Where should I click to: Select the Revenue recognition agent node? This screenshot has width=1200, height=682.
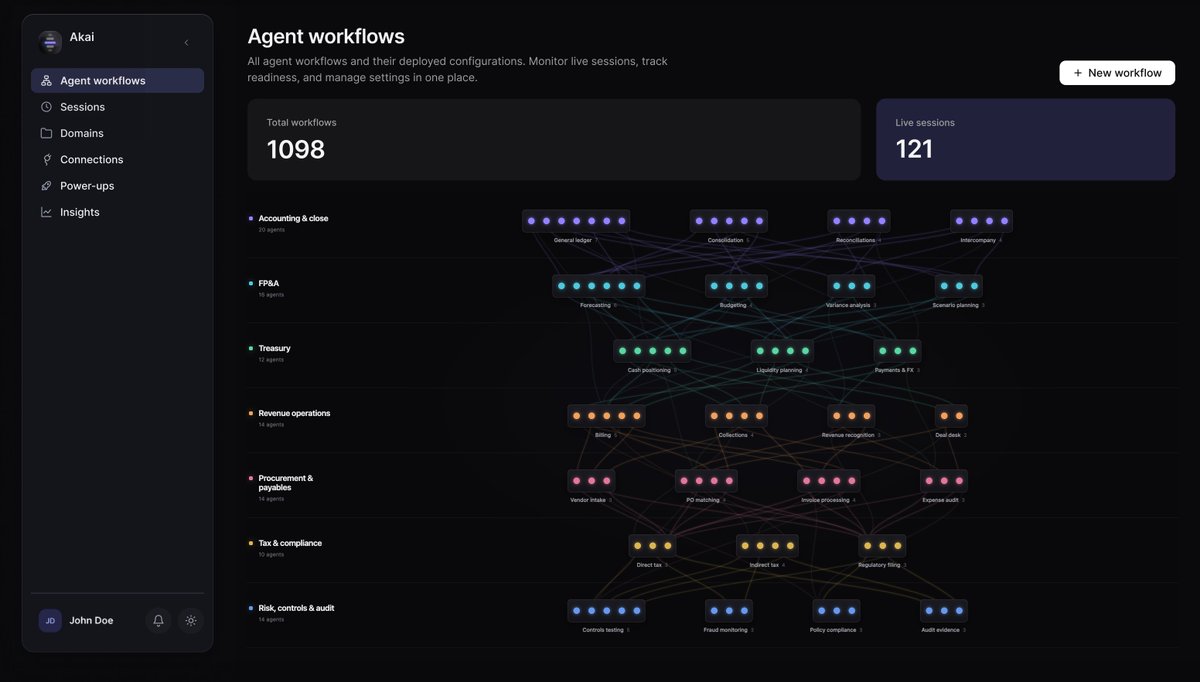[851, 416]
